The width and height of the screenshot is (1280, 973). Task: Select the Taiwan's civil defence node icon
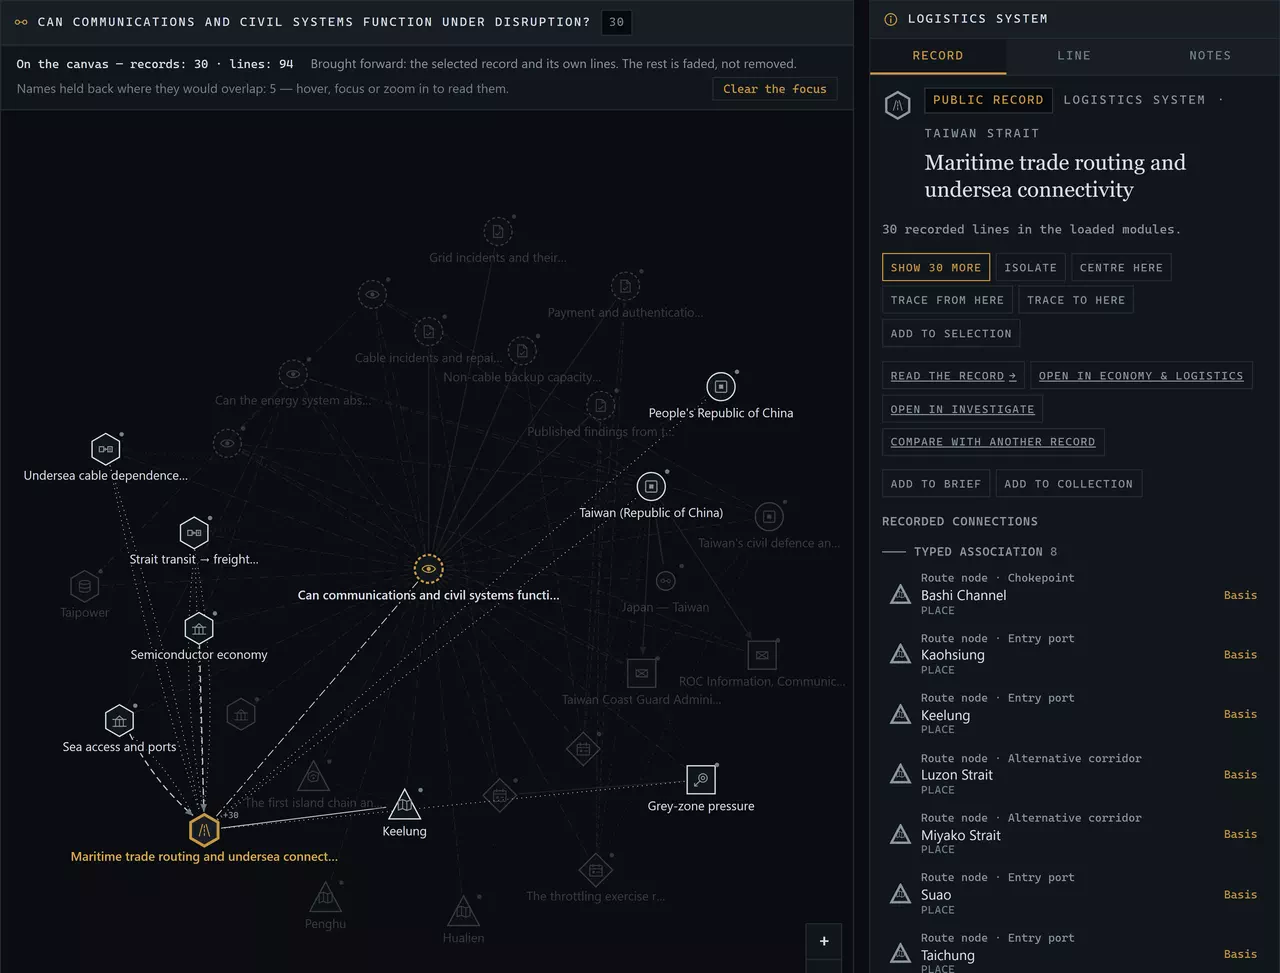pos(769,517)
